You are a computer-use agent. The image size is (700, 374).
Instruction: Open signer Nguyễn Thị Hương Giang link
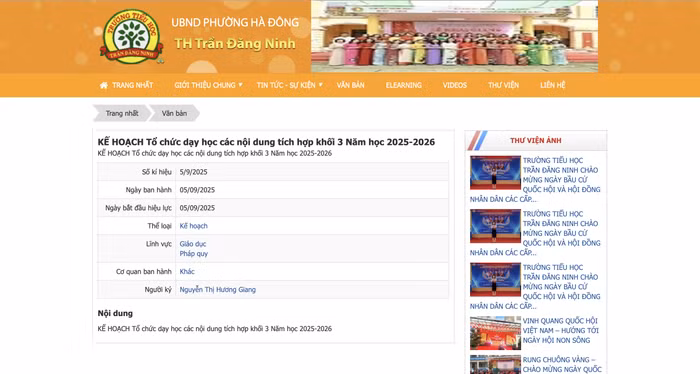(217, 290)
